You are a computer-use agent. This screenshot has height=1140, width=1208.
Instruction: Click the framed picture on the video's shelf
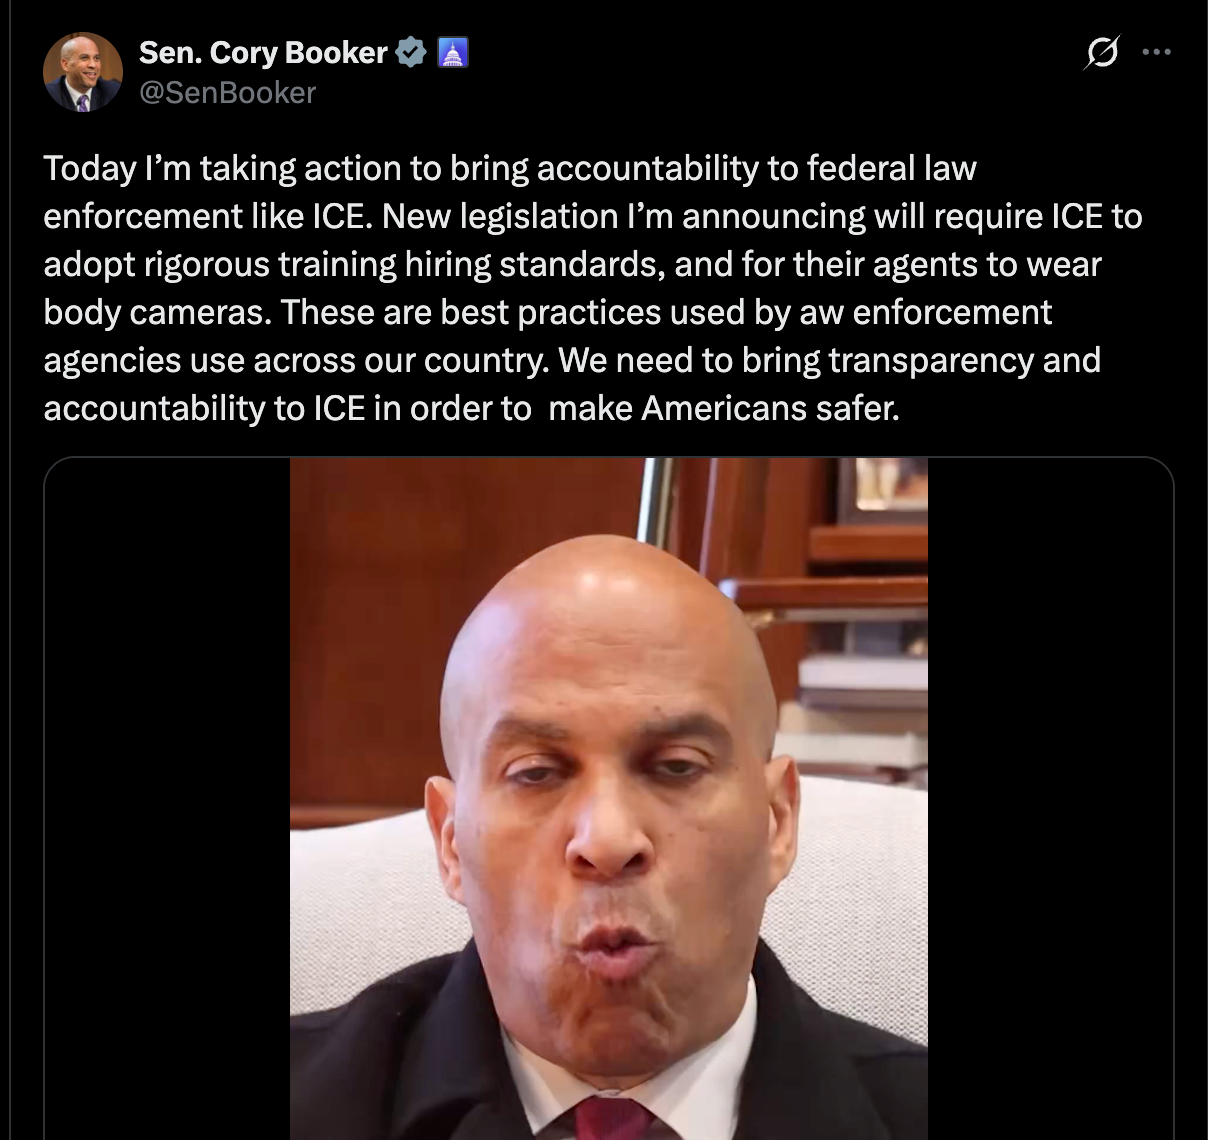pyautogui.click(x=883, y=491)
